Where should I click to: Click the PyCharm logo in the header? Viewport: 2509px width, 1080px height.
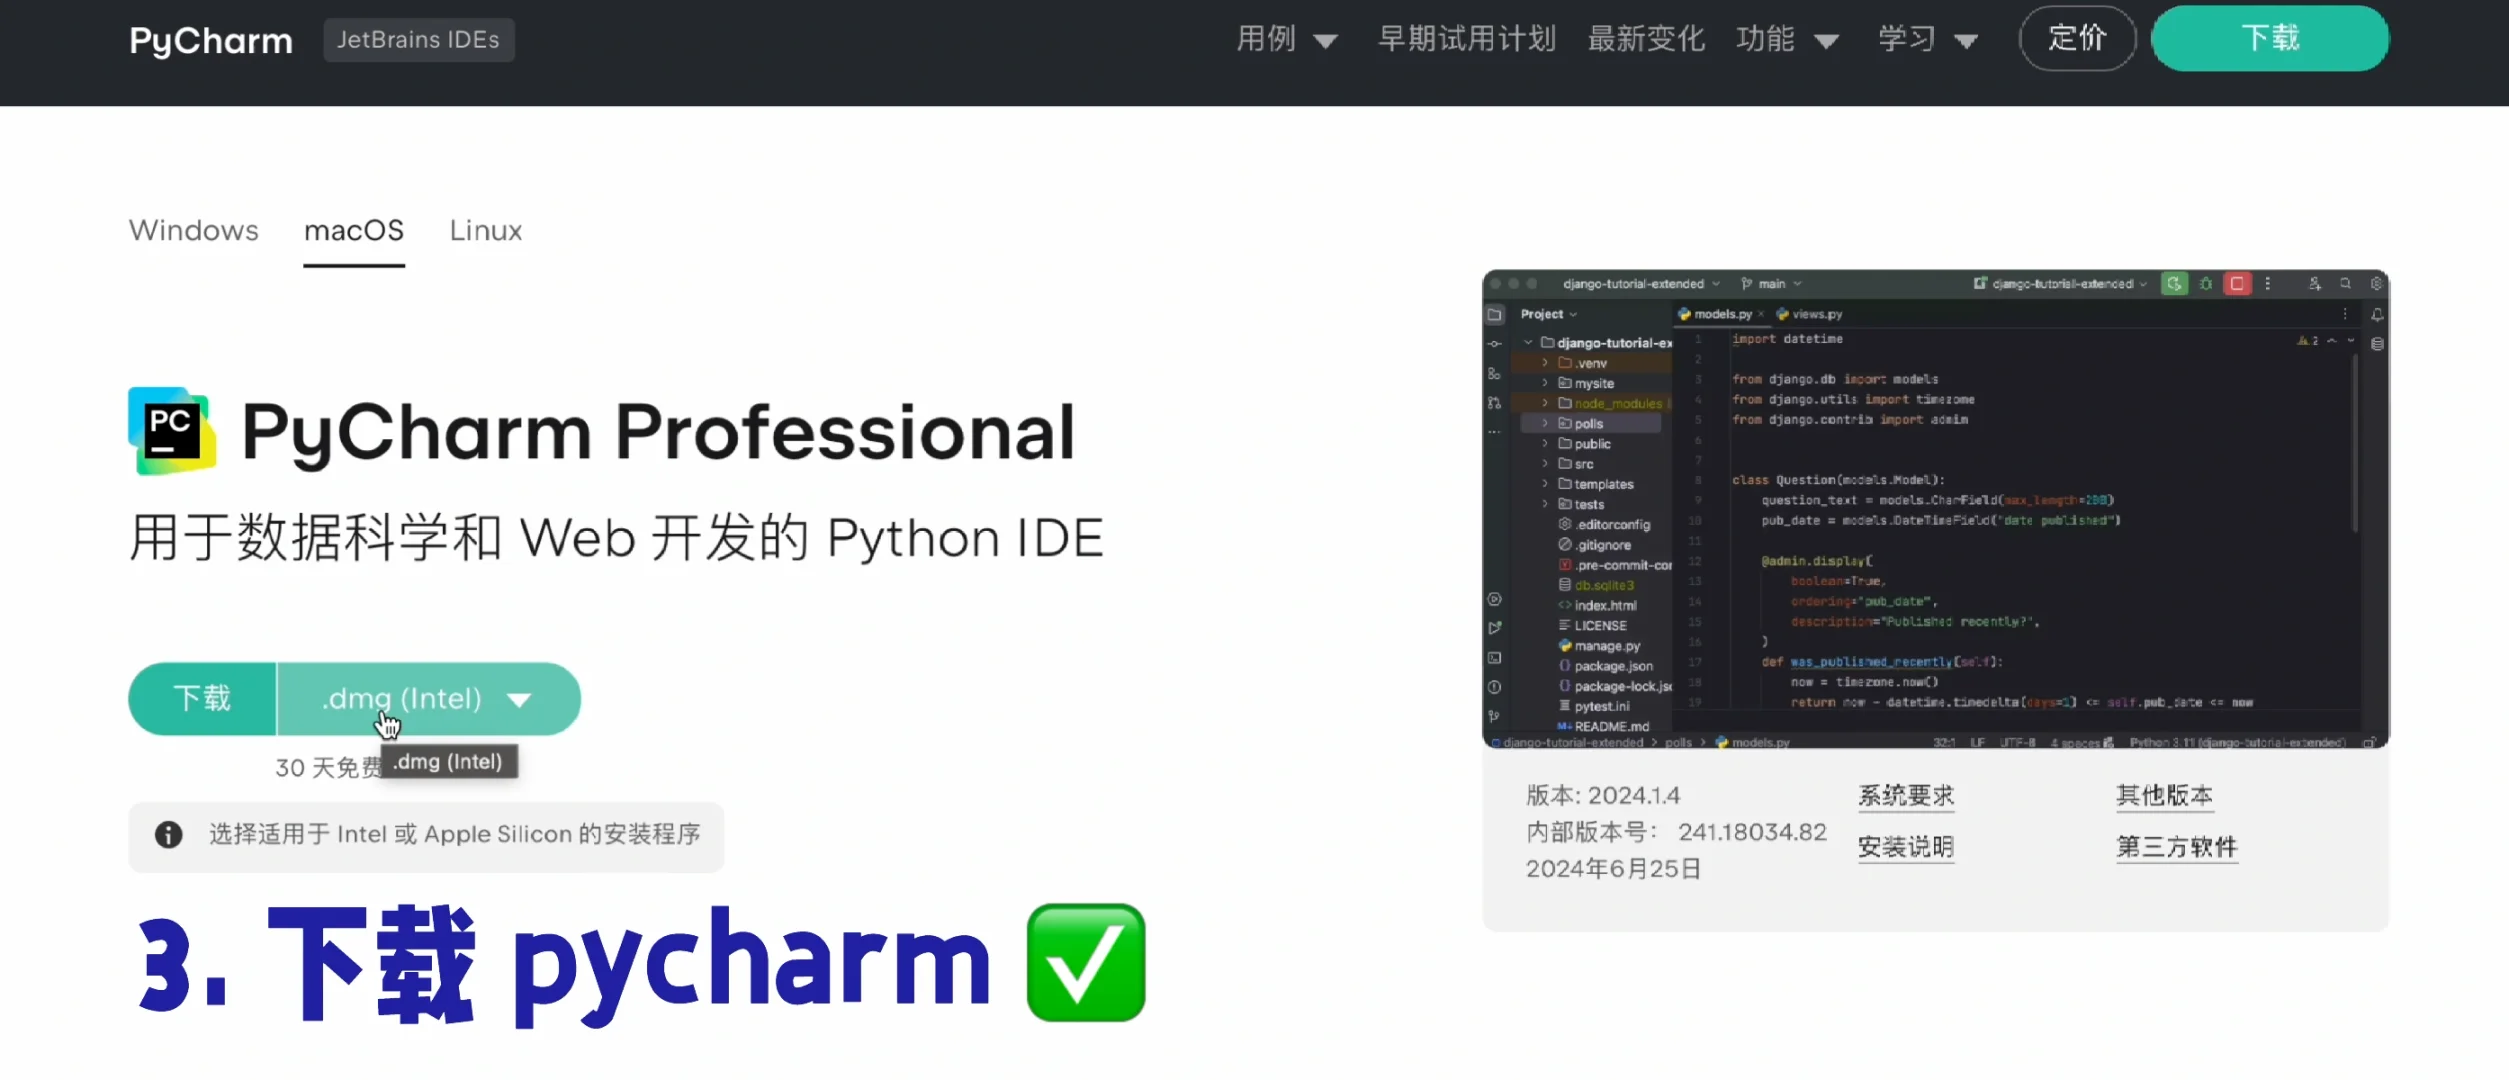click(x=211, y=40)
